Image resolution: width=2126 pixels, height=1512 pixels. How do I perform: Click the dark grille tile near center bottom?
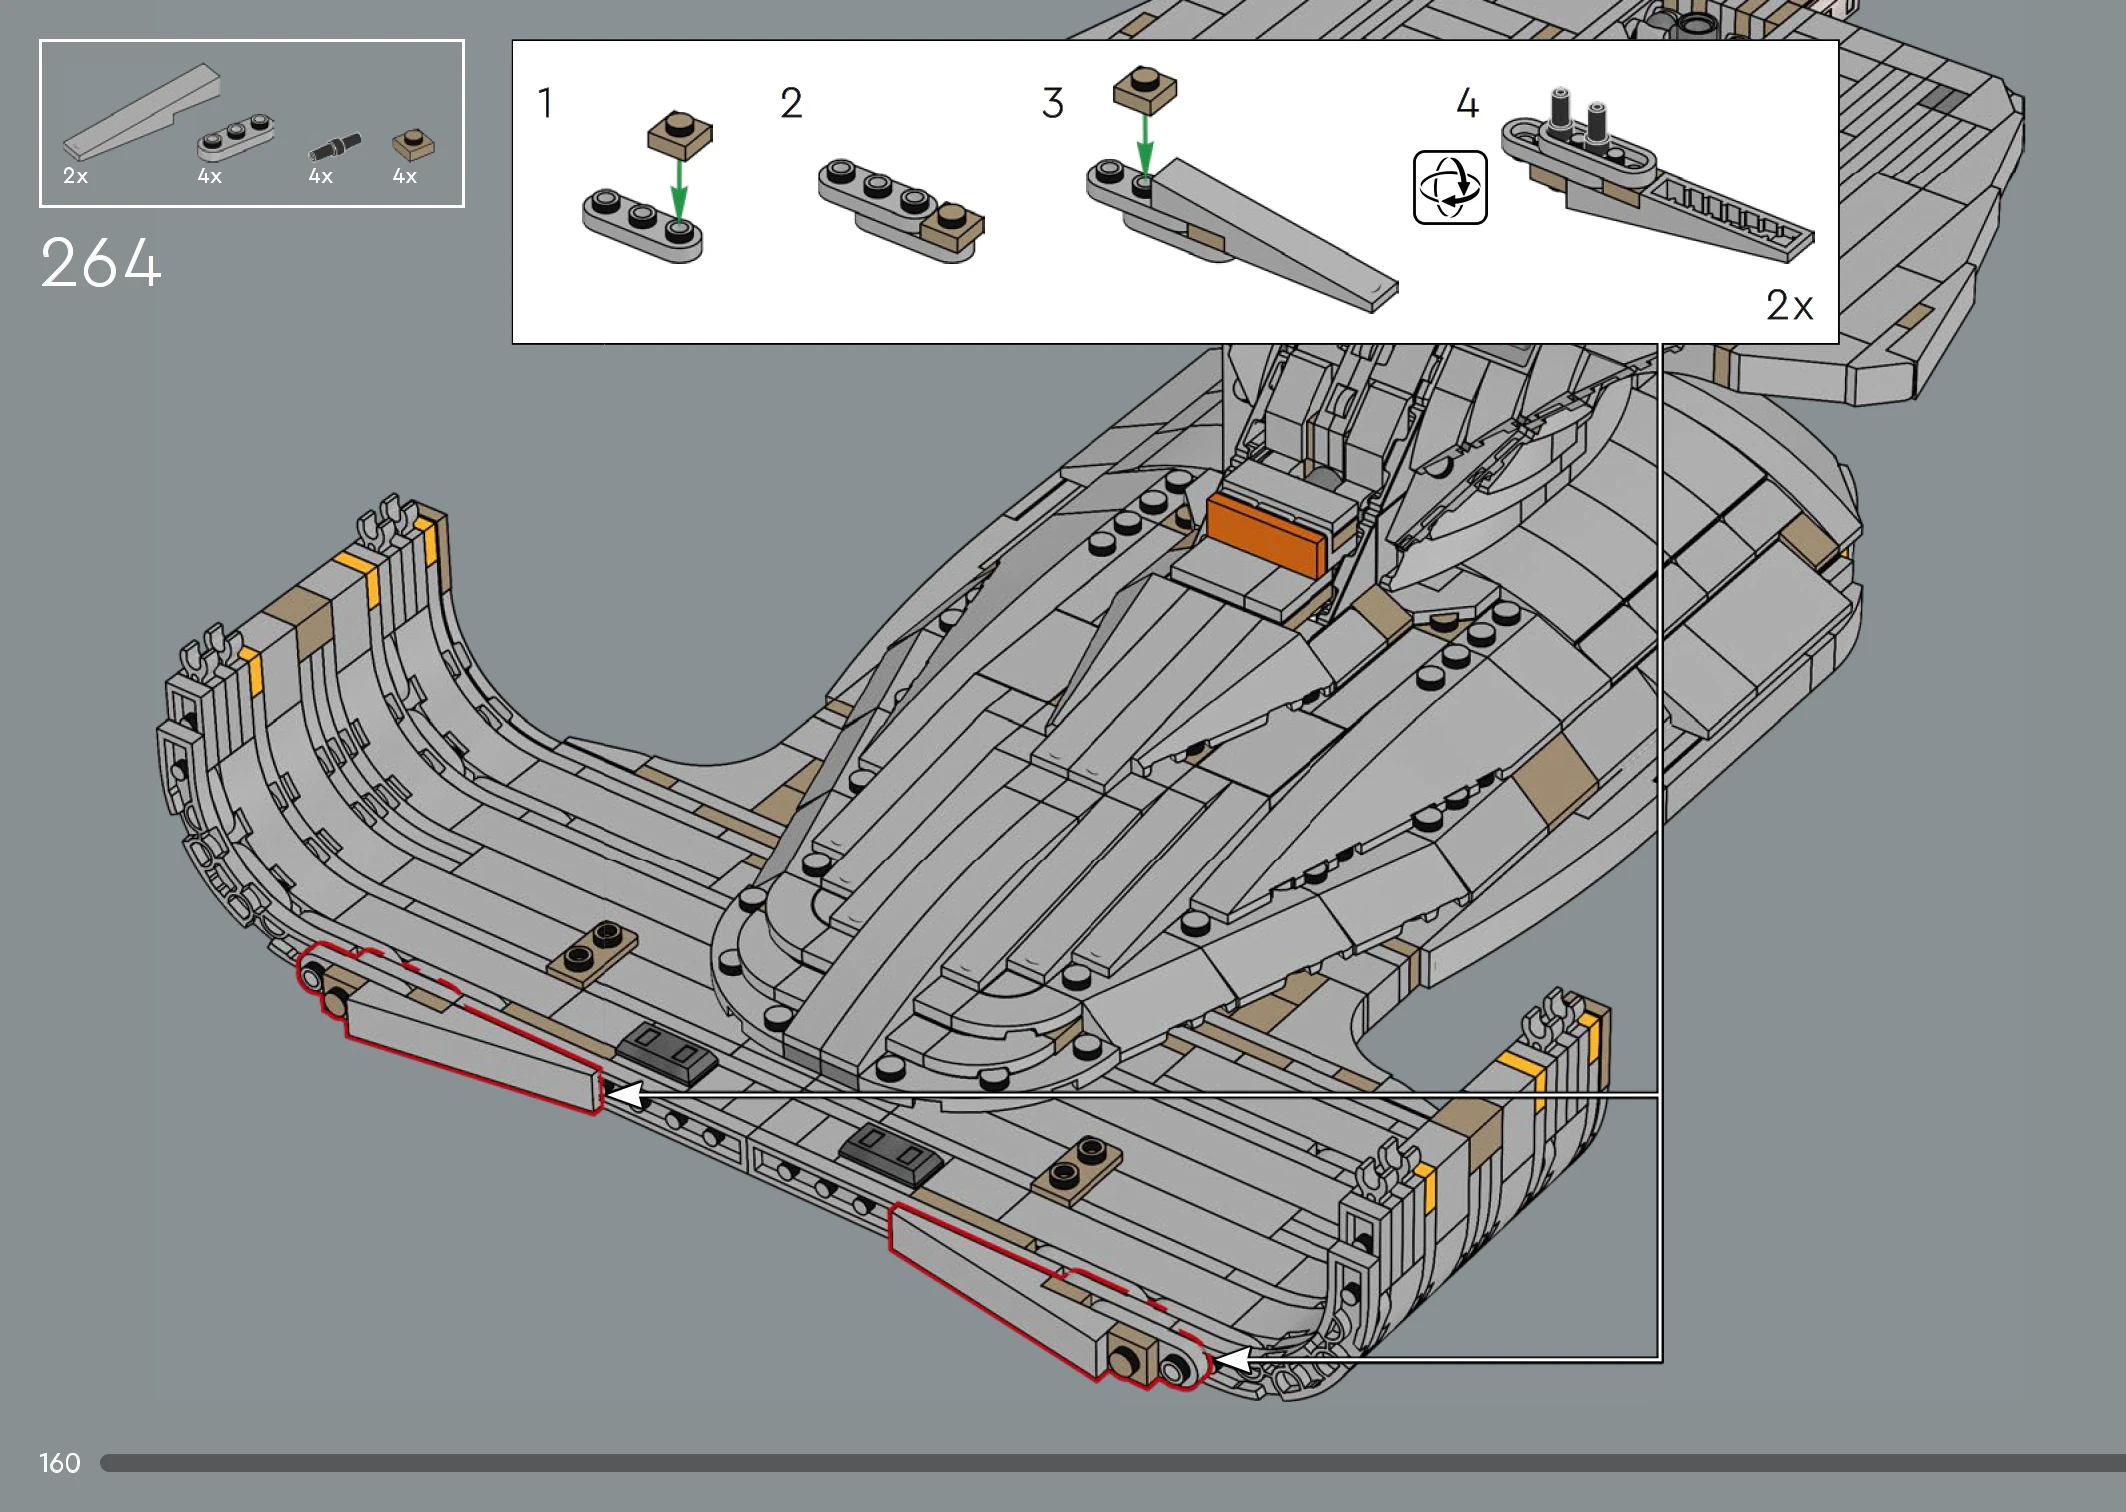click(x=890, y=1153)
